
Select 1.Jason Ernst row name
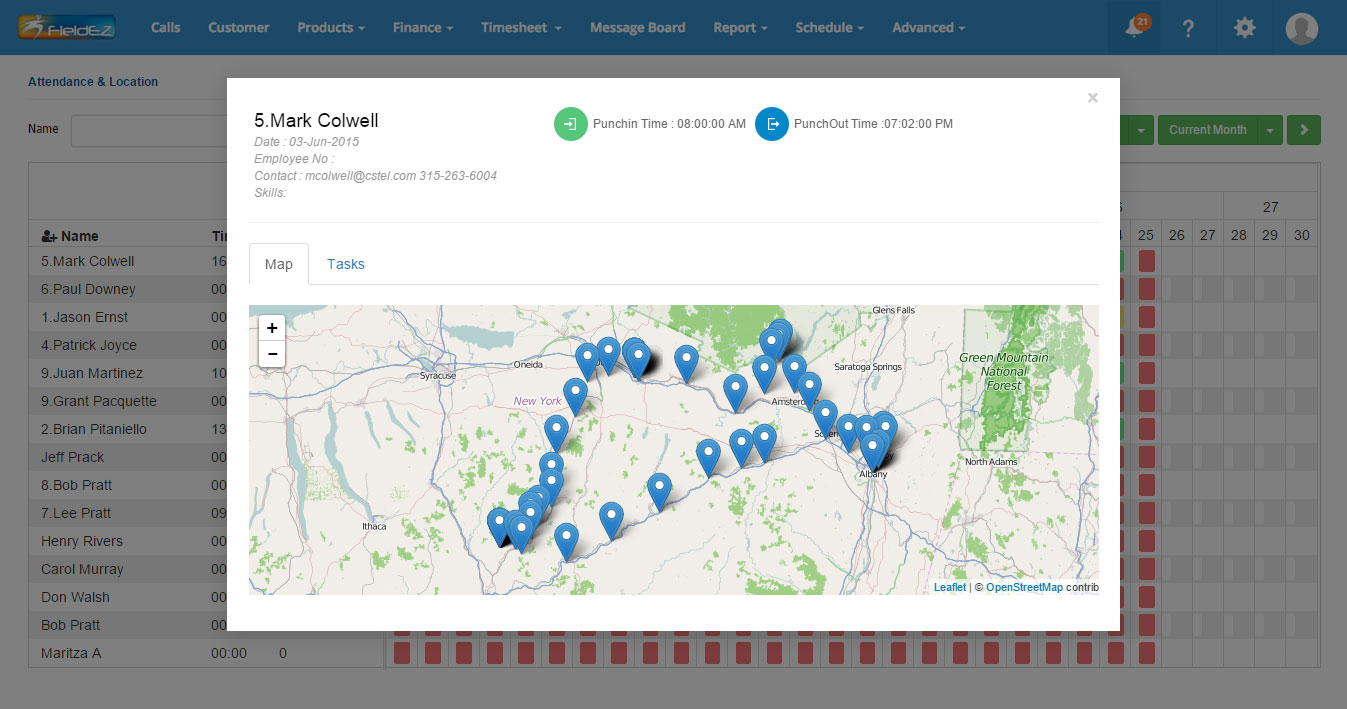84,317
